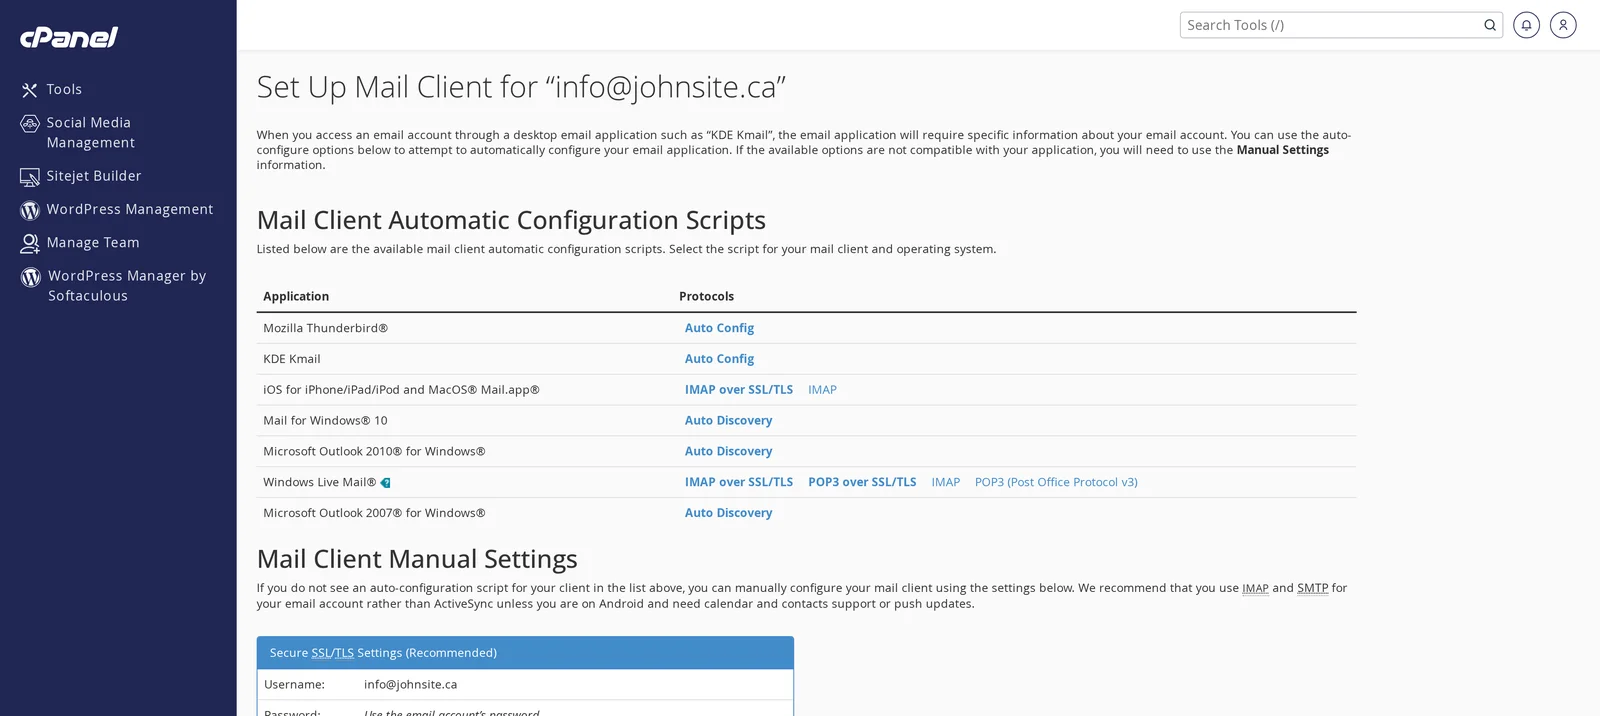
Task: Click the Secure SSL/TLS Settings (Recommended) header
Action: click(x=525, y=653)
